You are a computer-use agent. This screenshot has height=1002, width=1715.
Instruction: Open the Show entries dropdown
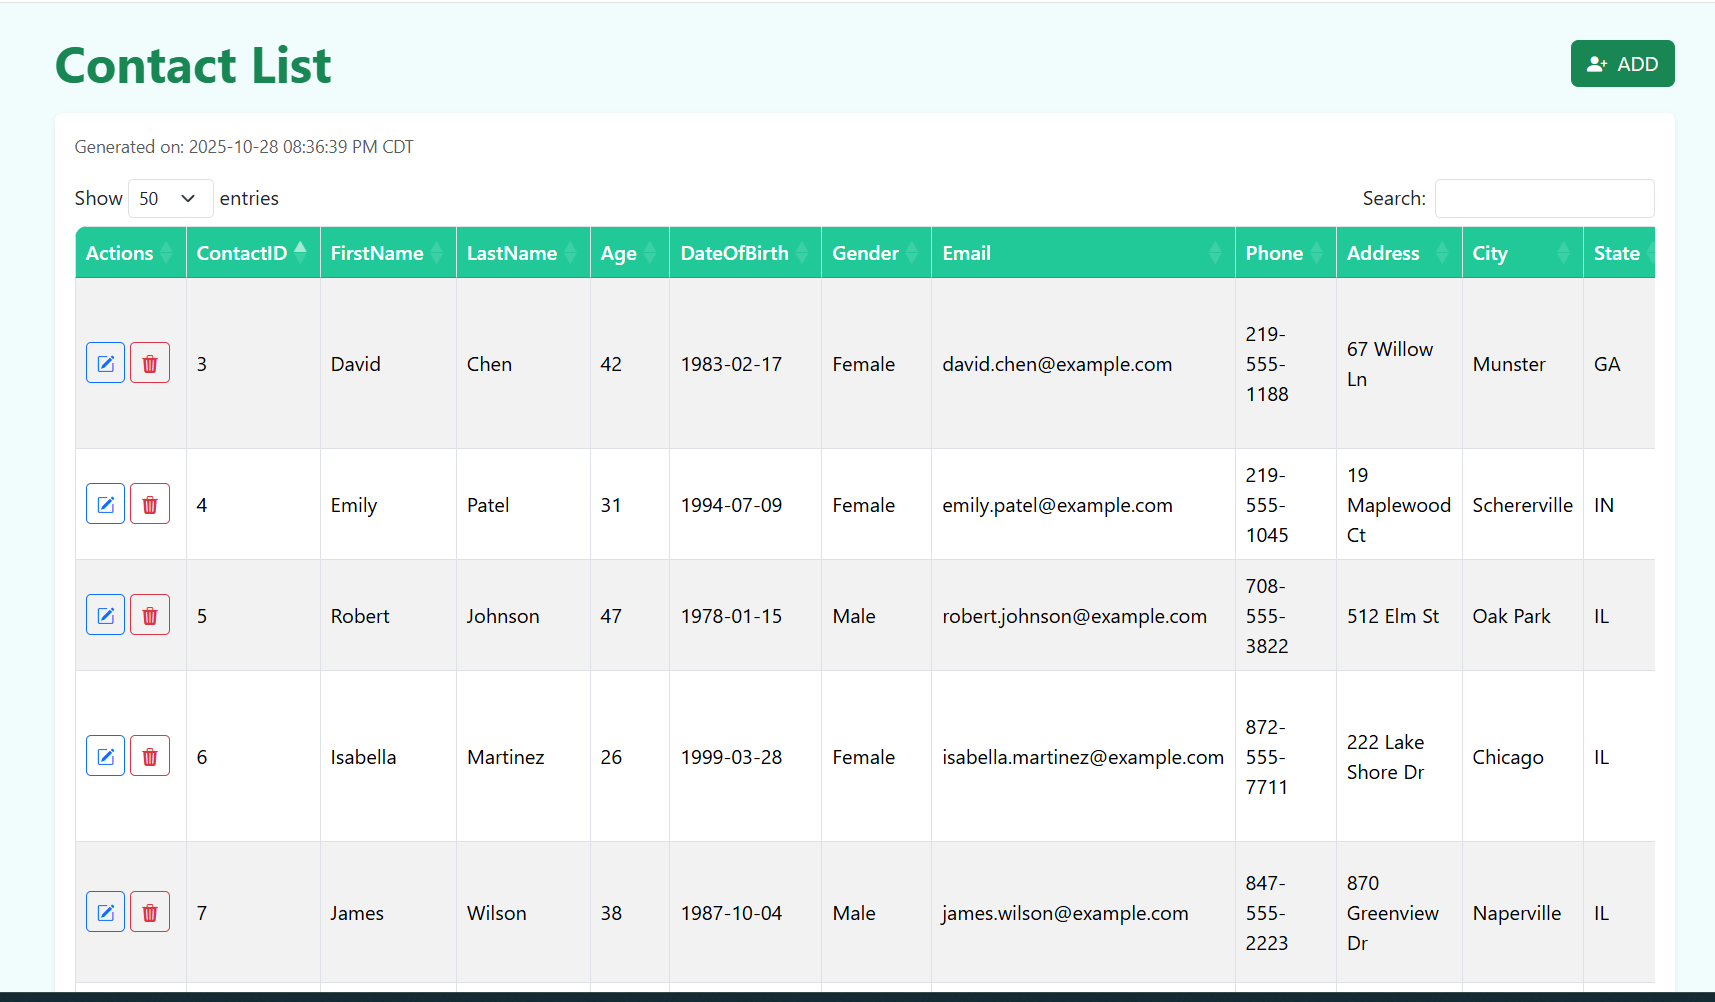[x=170, y=198]
